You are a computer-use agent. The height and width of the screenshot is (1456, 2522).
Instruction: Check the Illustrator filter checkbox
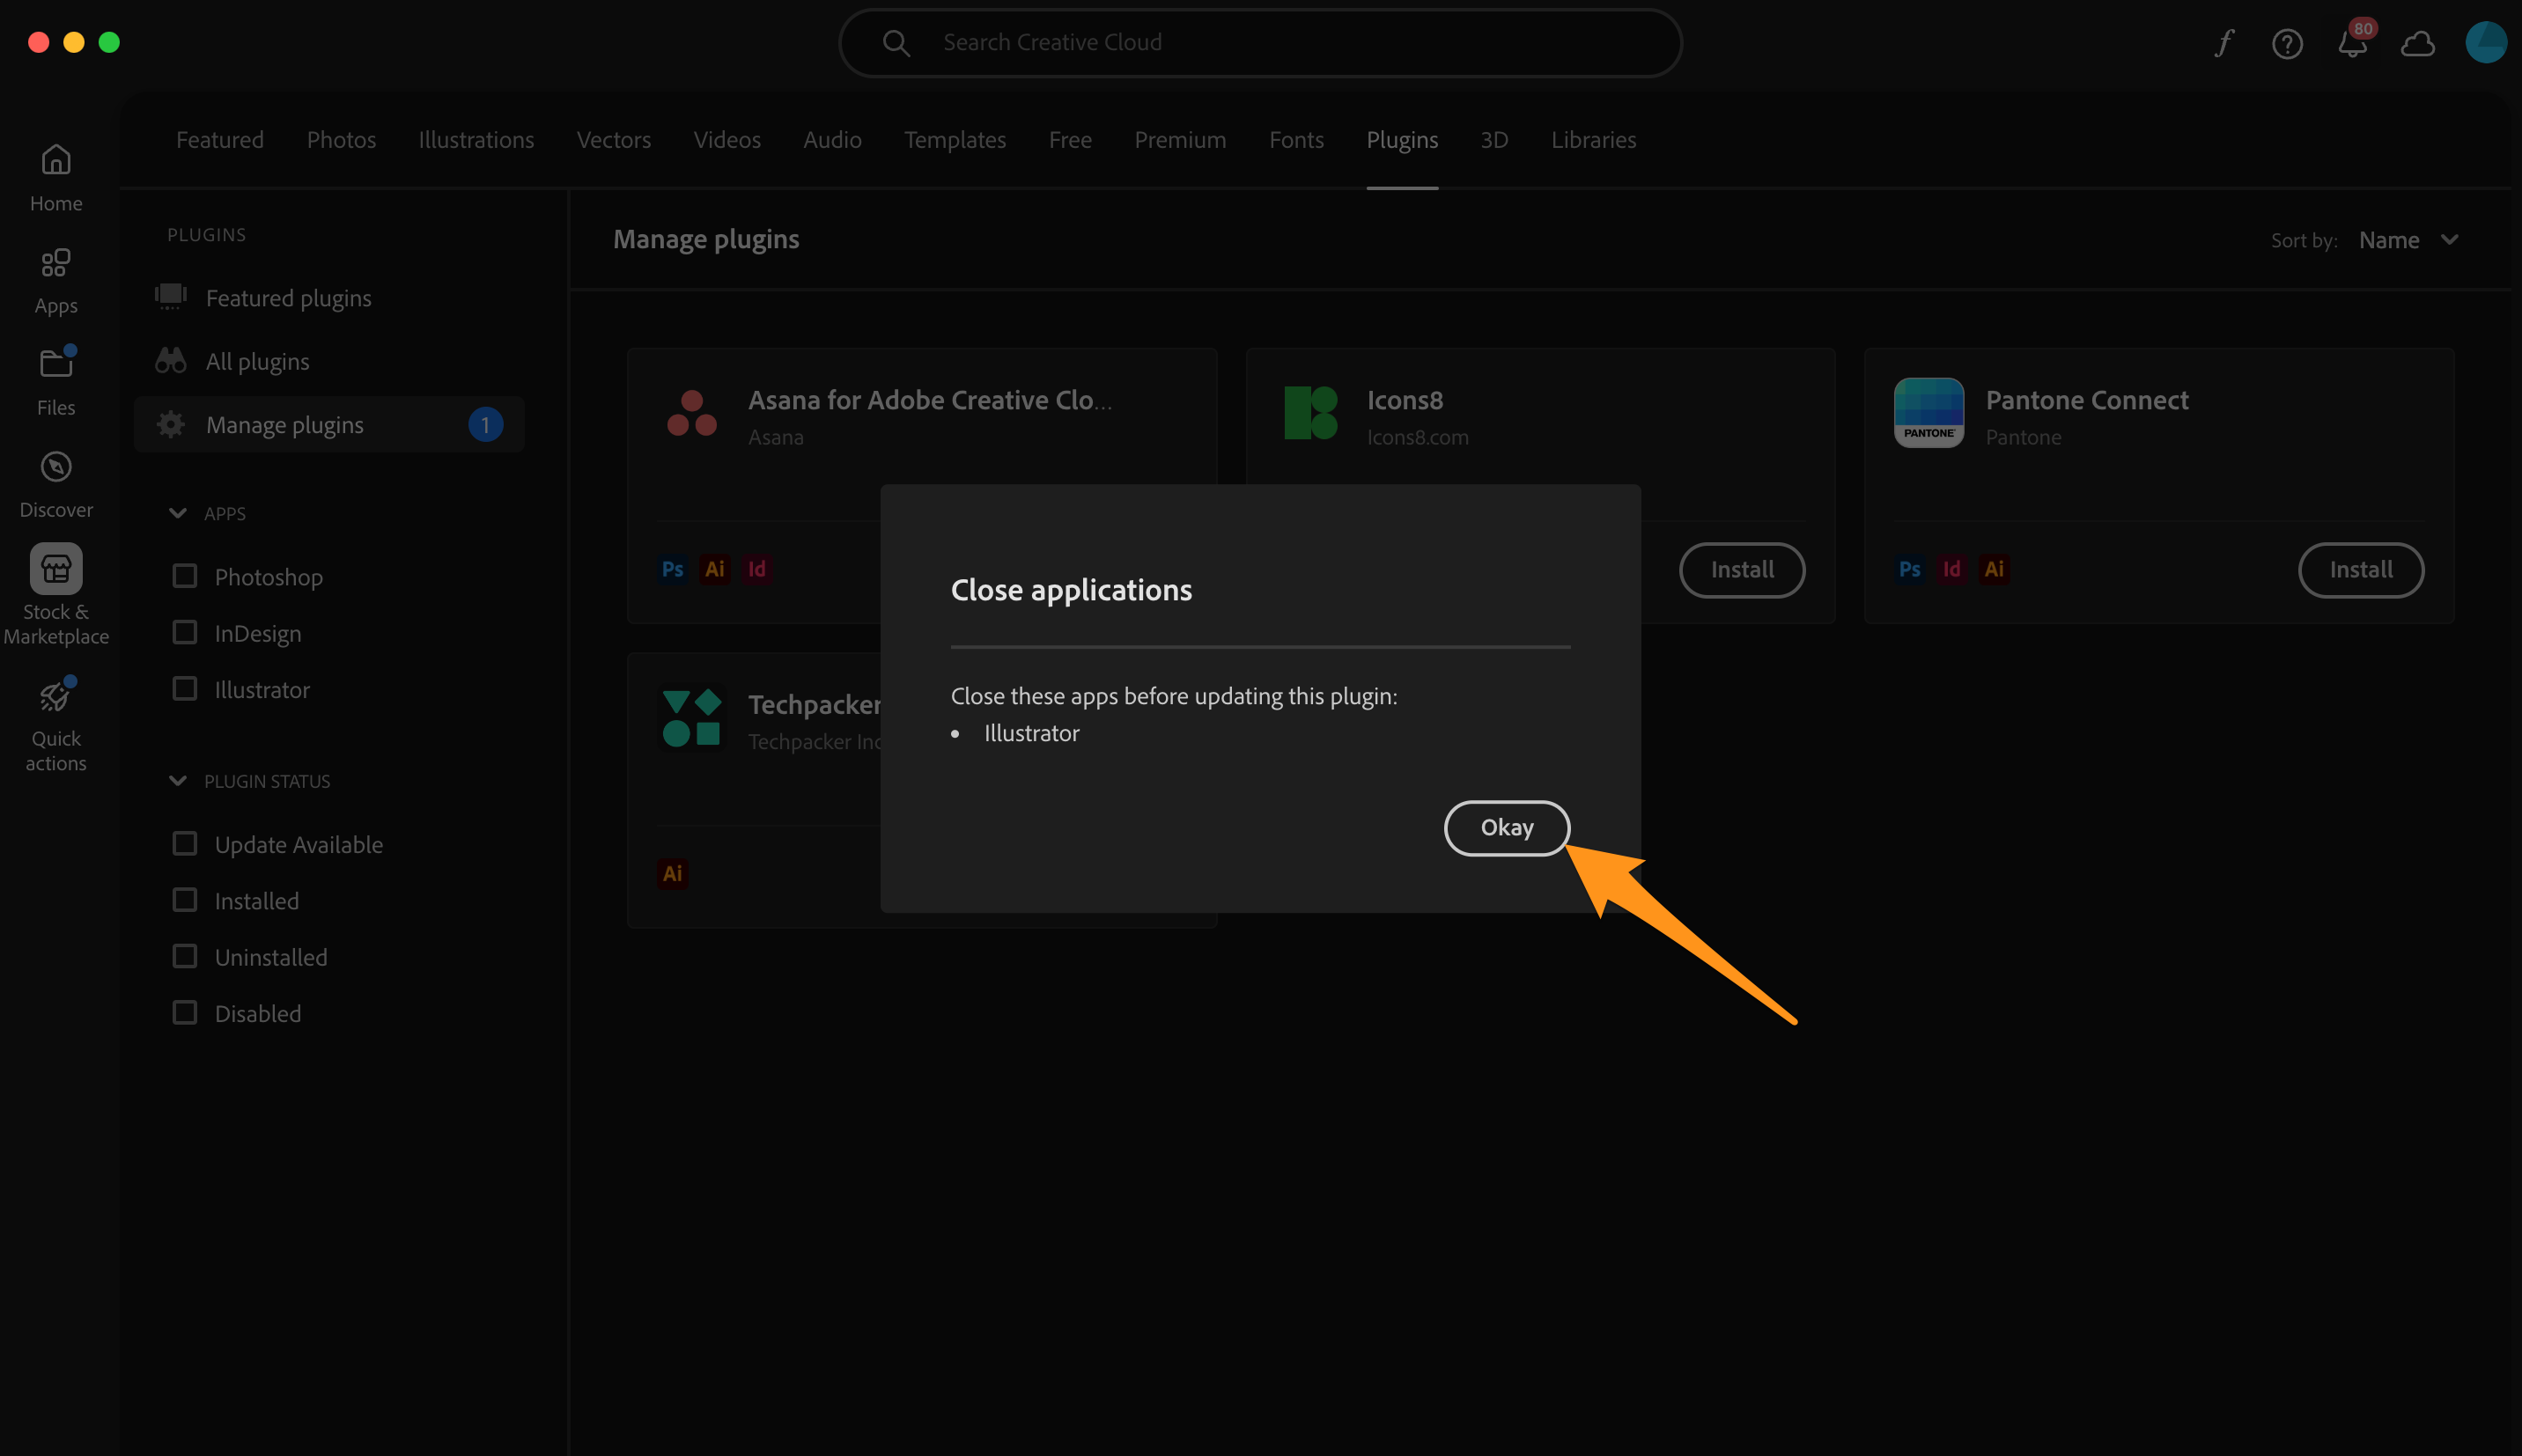185,688
